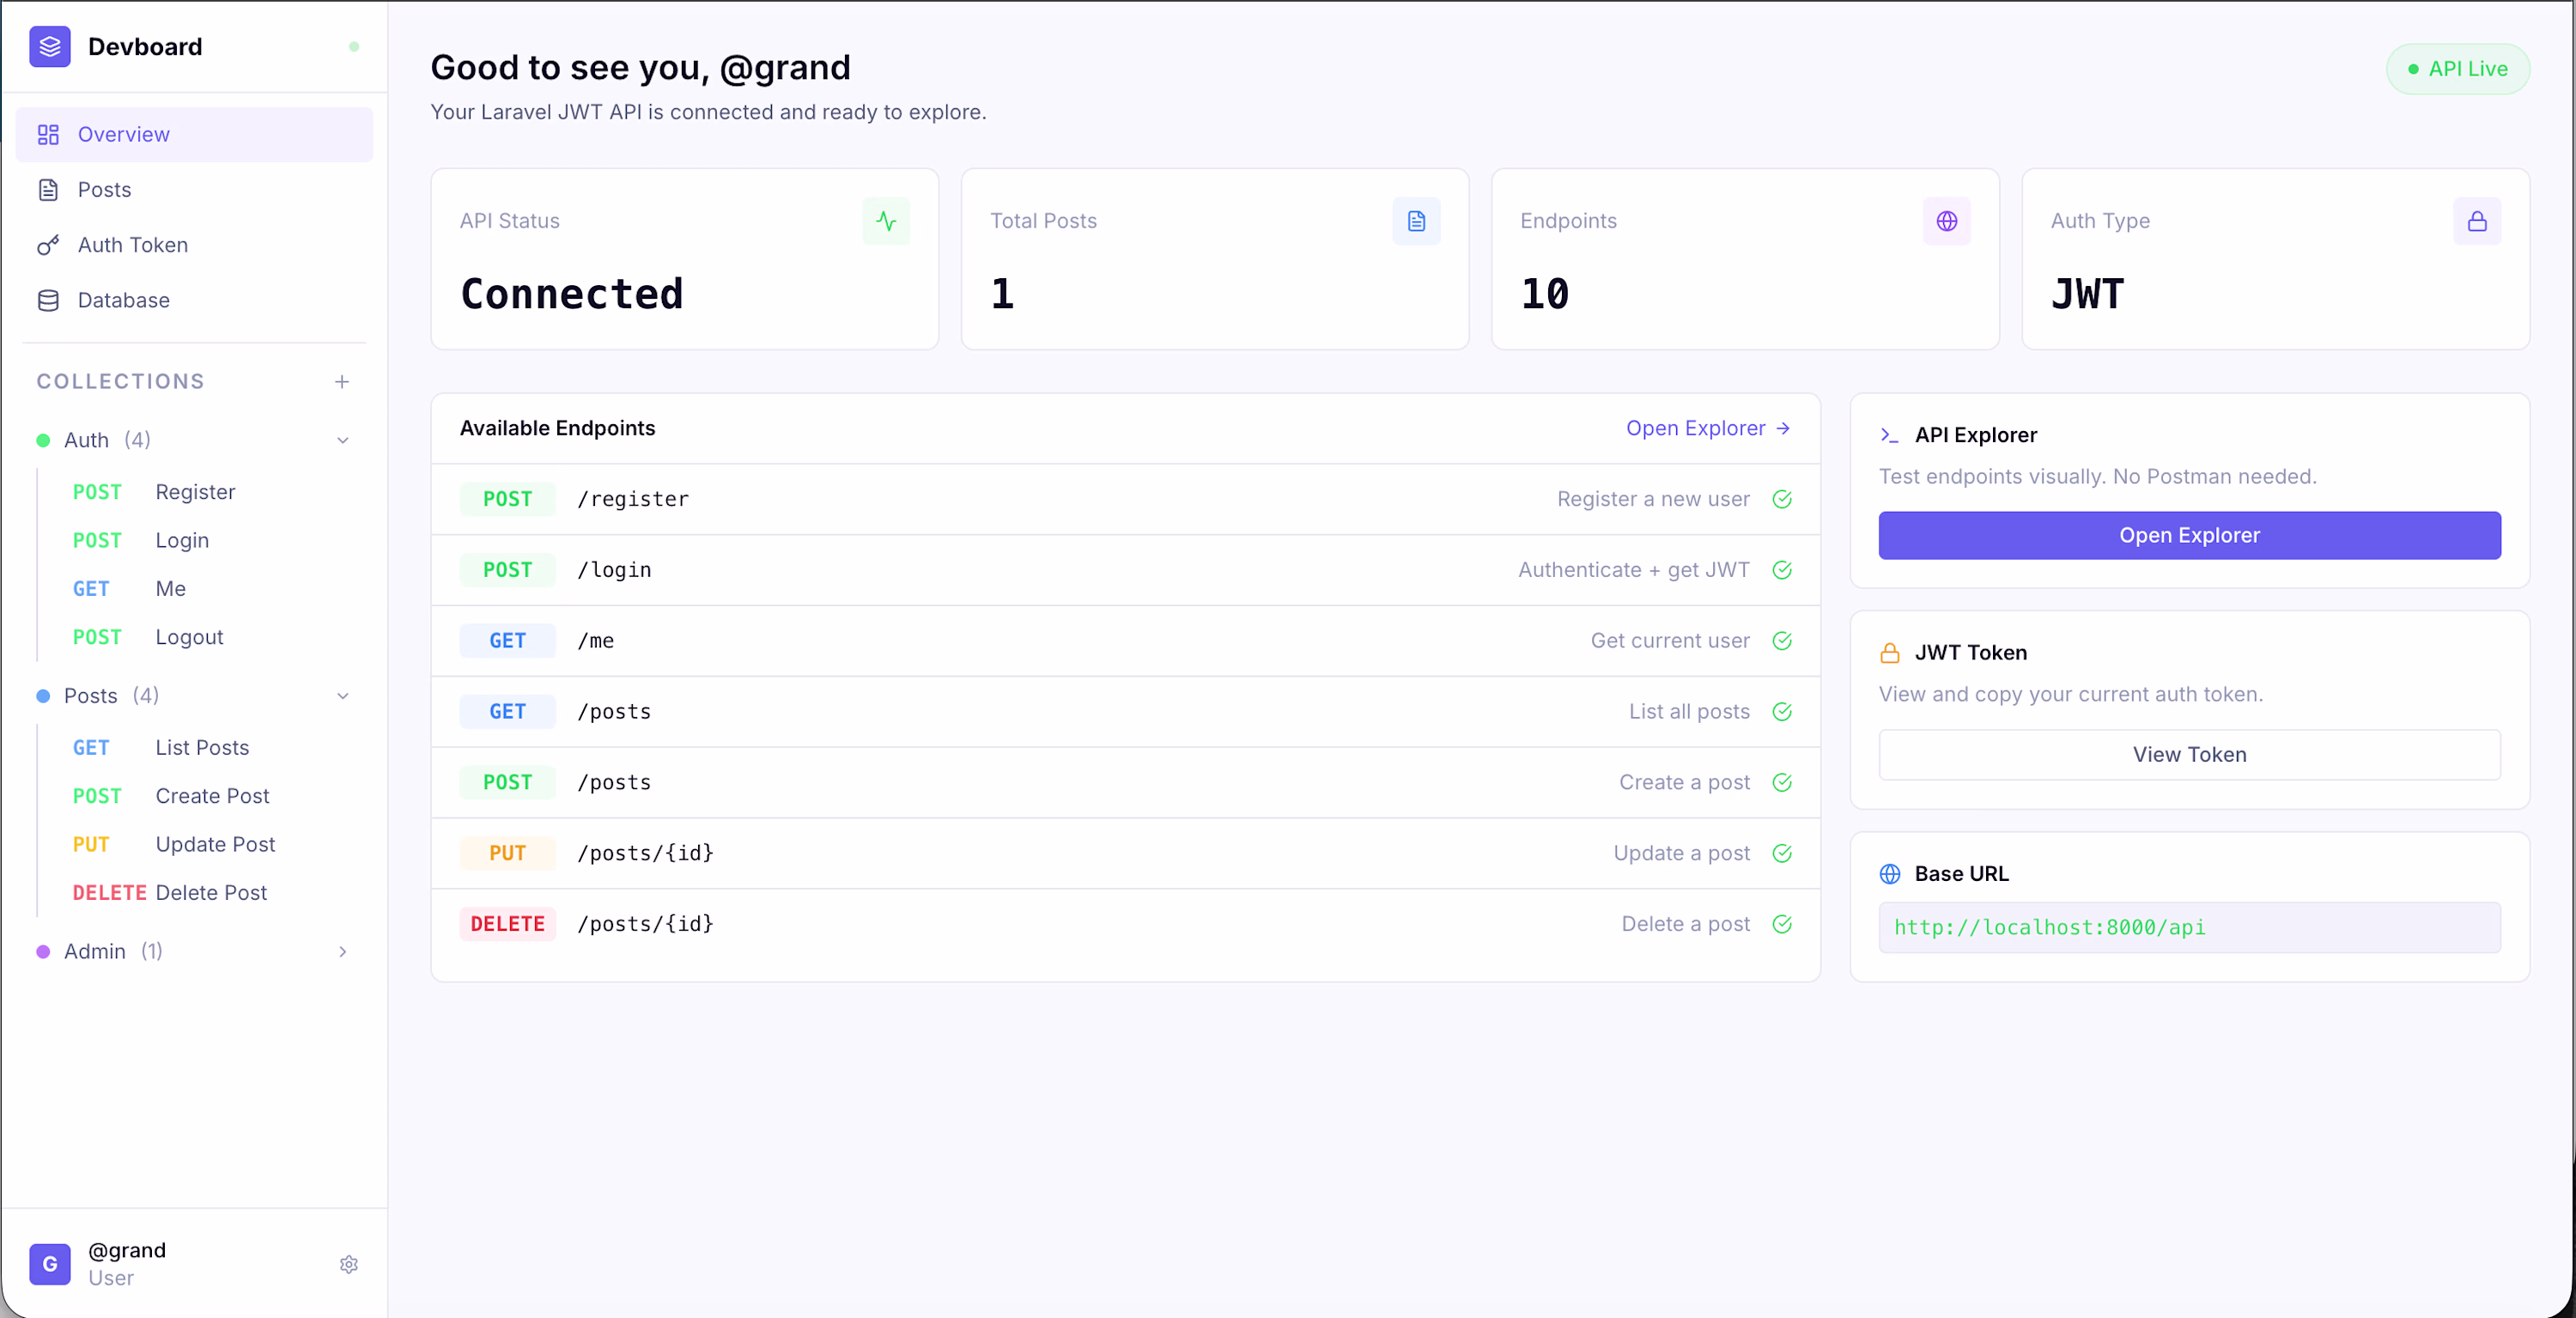Click the API Status pulse icon
The height and width of the screenshot is (1318, 2576).
886,221
